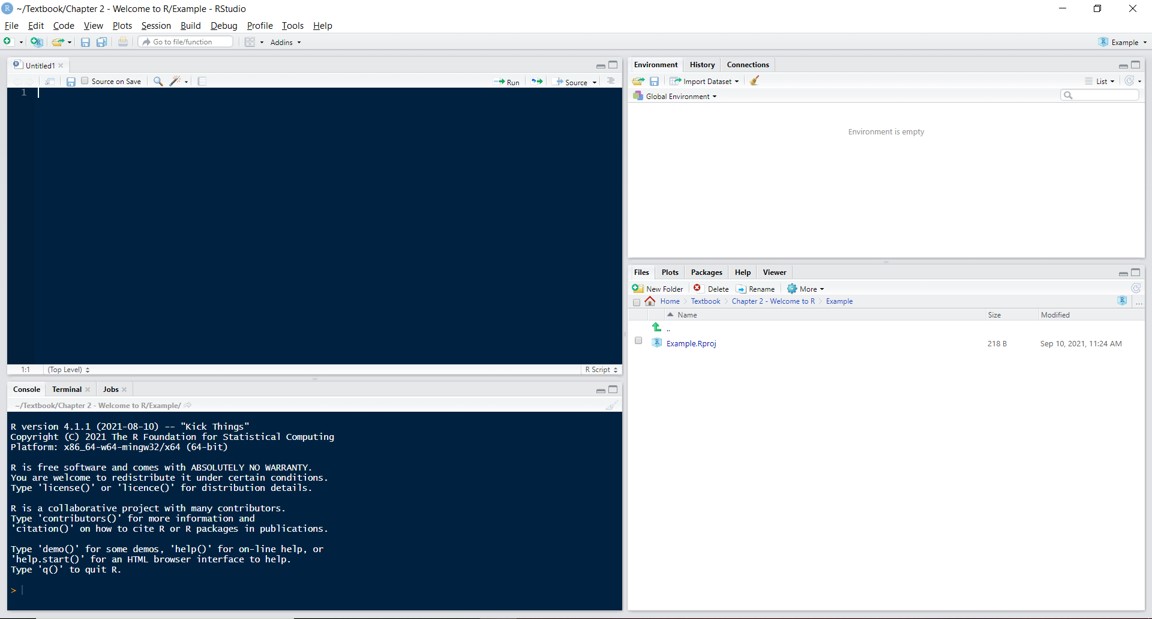Click the Find/Replace magnifying glass icon
This screenshot has height=619, width=1152.
tap(158, 81)
